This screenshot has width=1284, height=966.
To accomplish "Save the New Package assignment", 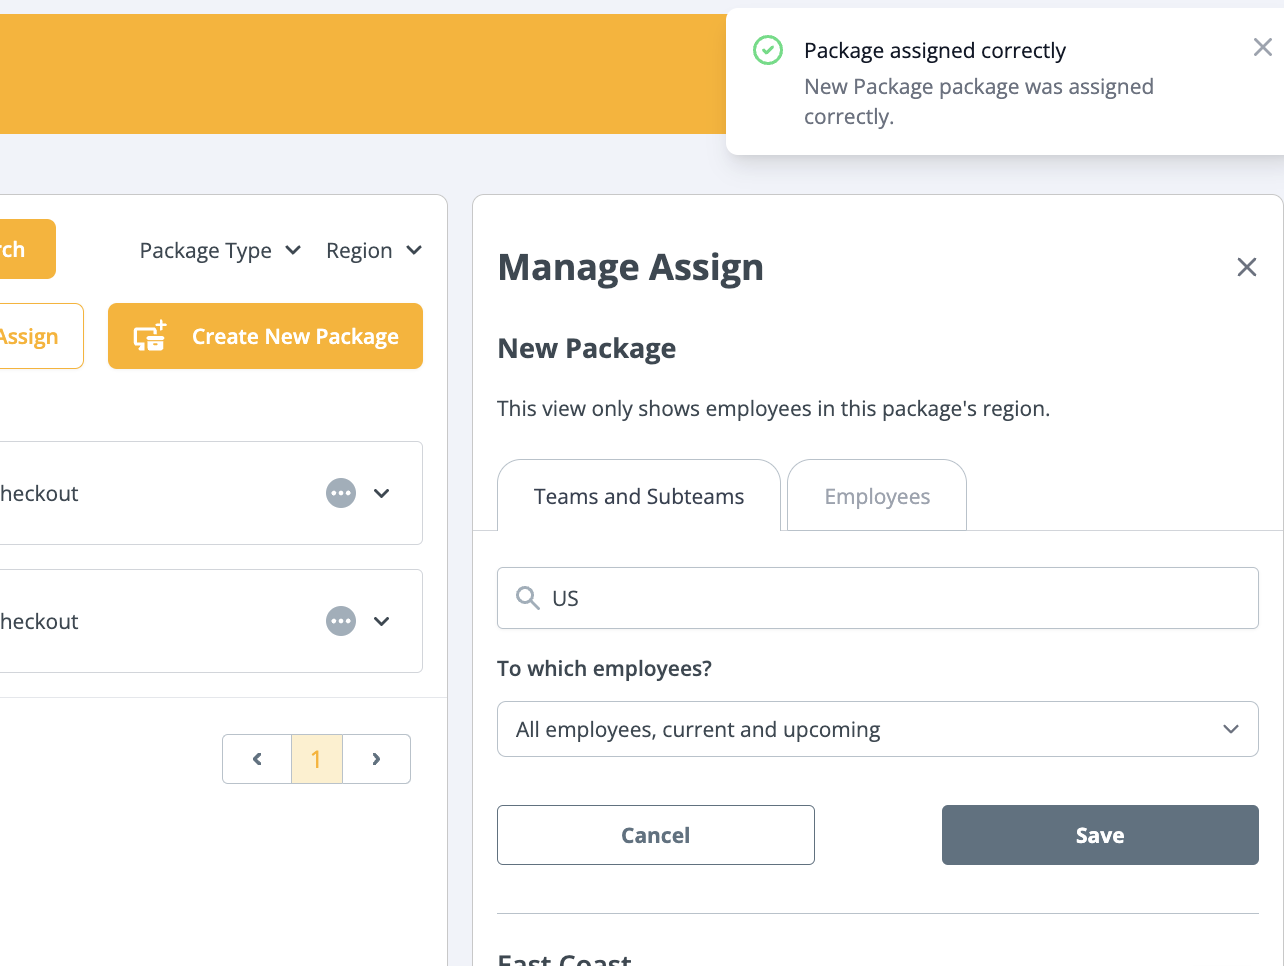I will tap(1099, 835).
